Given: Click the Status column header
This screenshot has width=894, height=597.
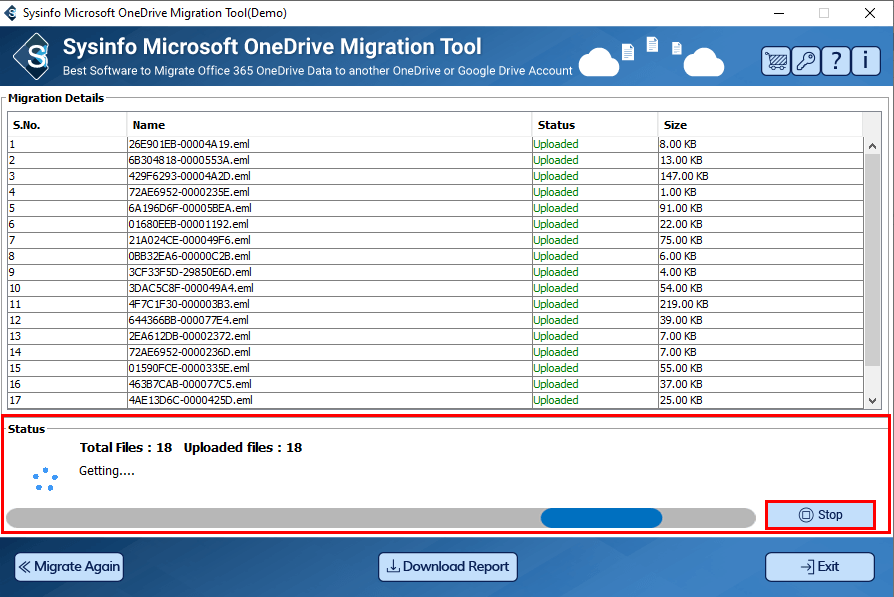Looking at the screenshot, I should coord(594,125).
